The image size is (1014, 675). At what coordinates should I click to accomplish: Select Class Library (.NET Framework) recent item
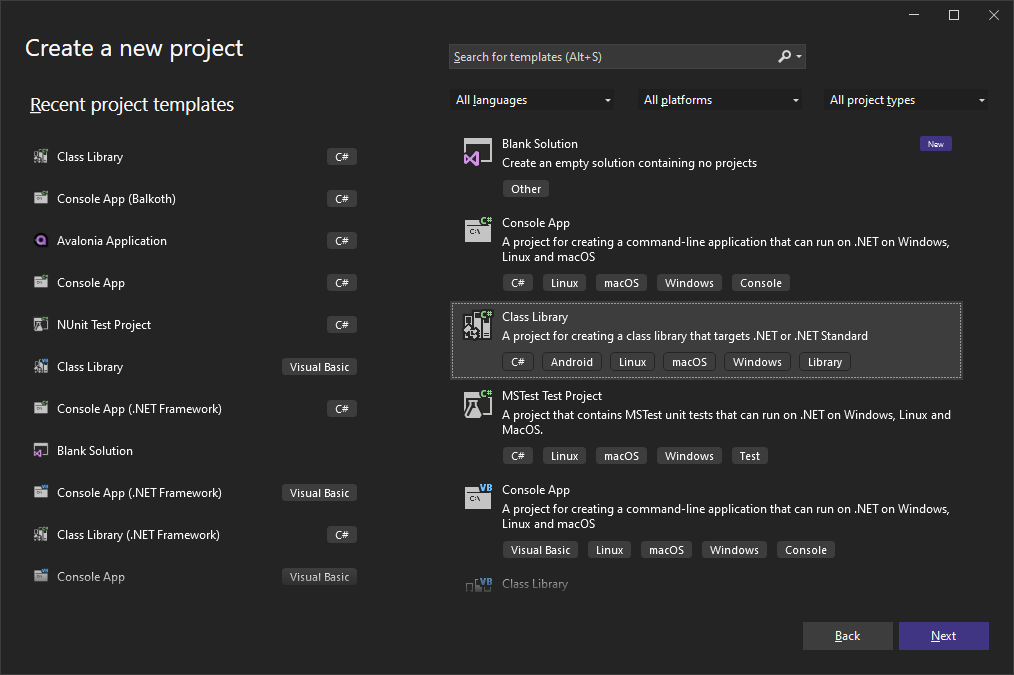(138, 535)
